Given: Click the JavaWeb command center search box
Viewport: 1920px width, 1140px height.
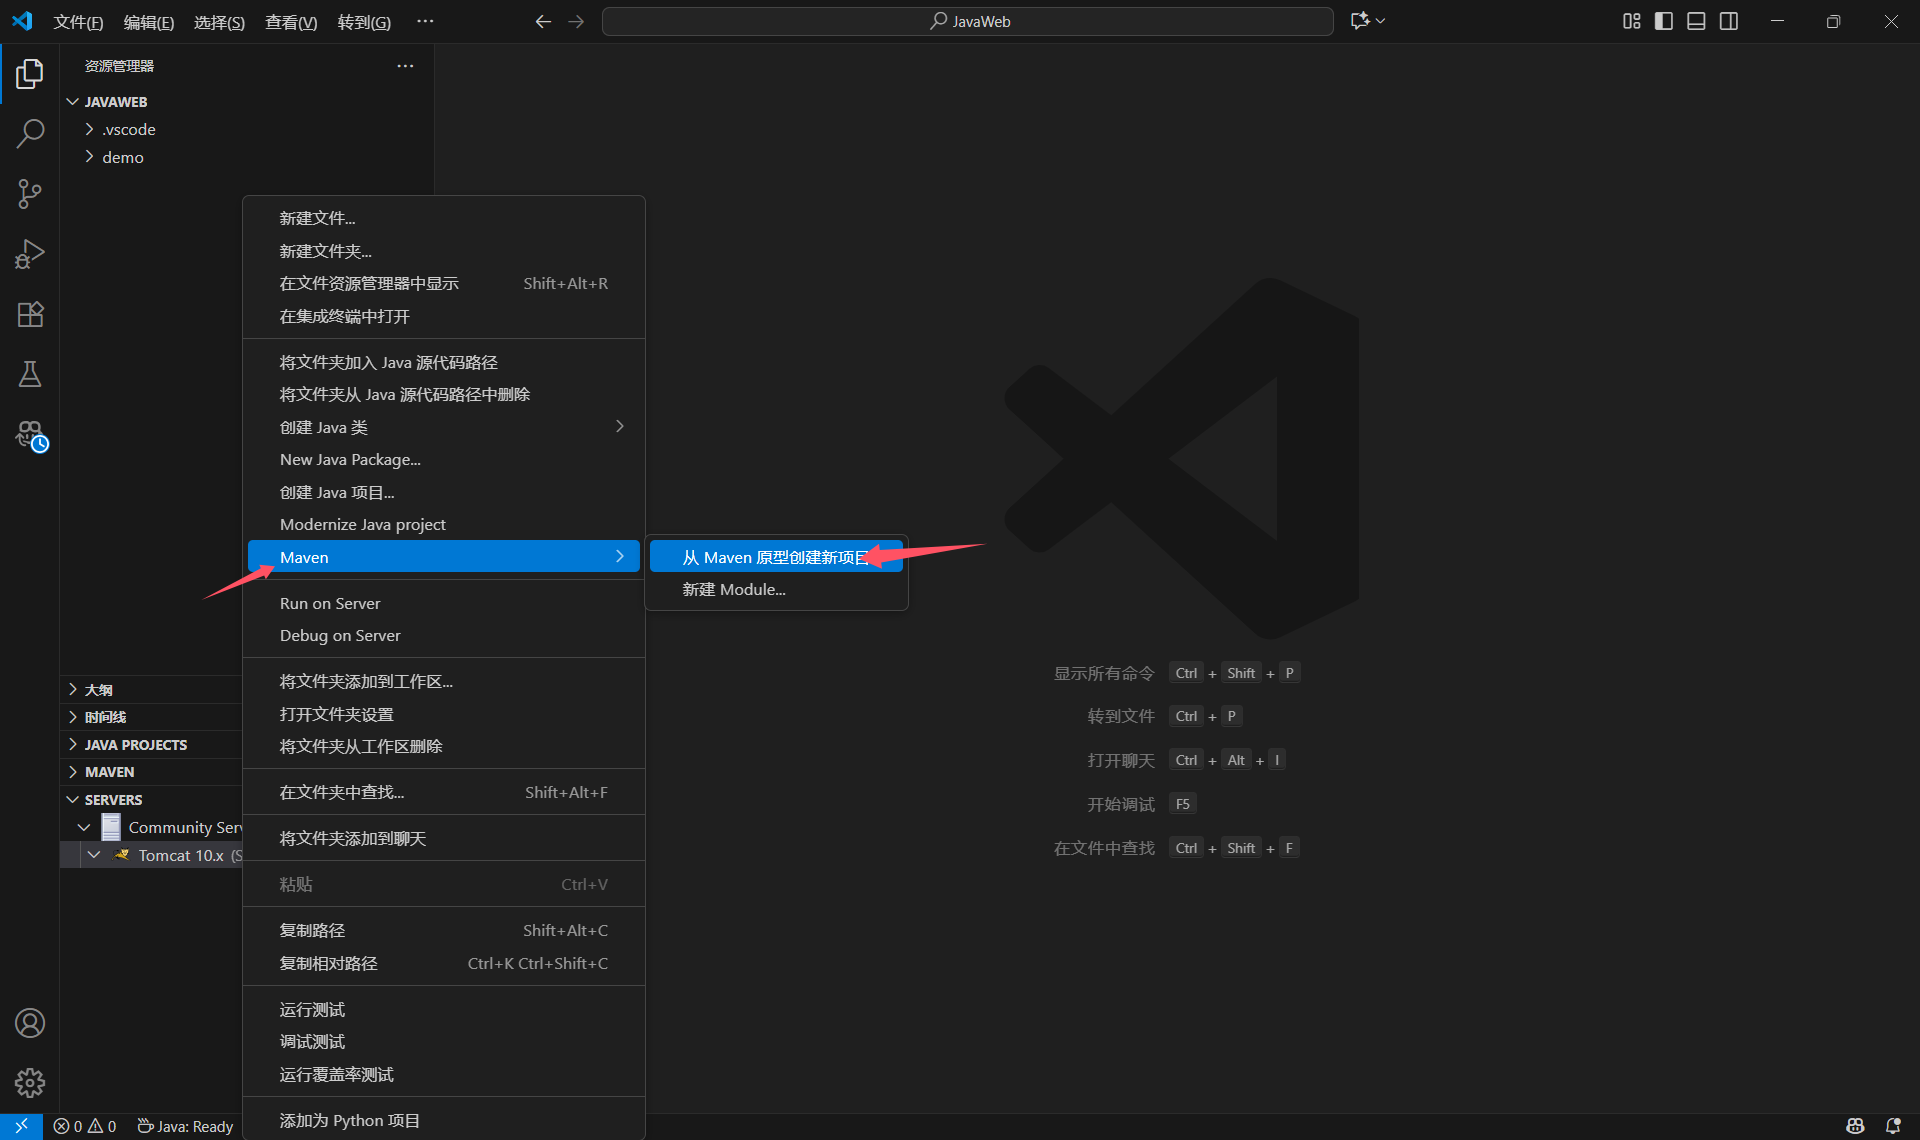Looking at the screenshot, I should [x=967, y=21].
